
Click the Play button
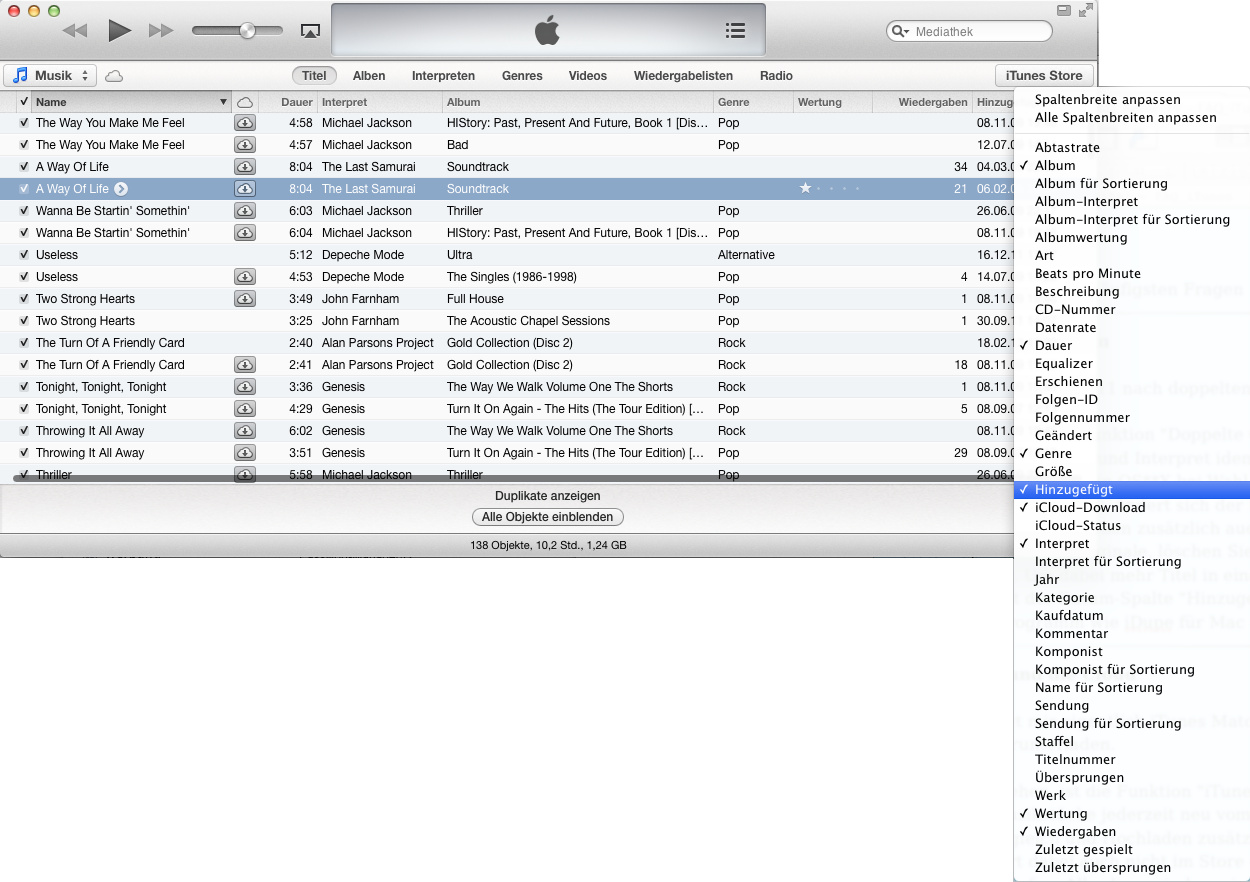(x=120, y=30)
